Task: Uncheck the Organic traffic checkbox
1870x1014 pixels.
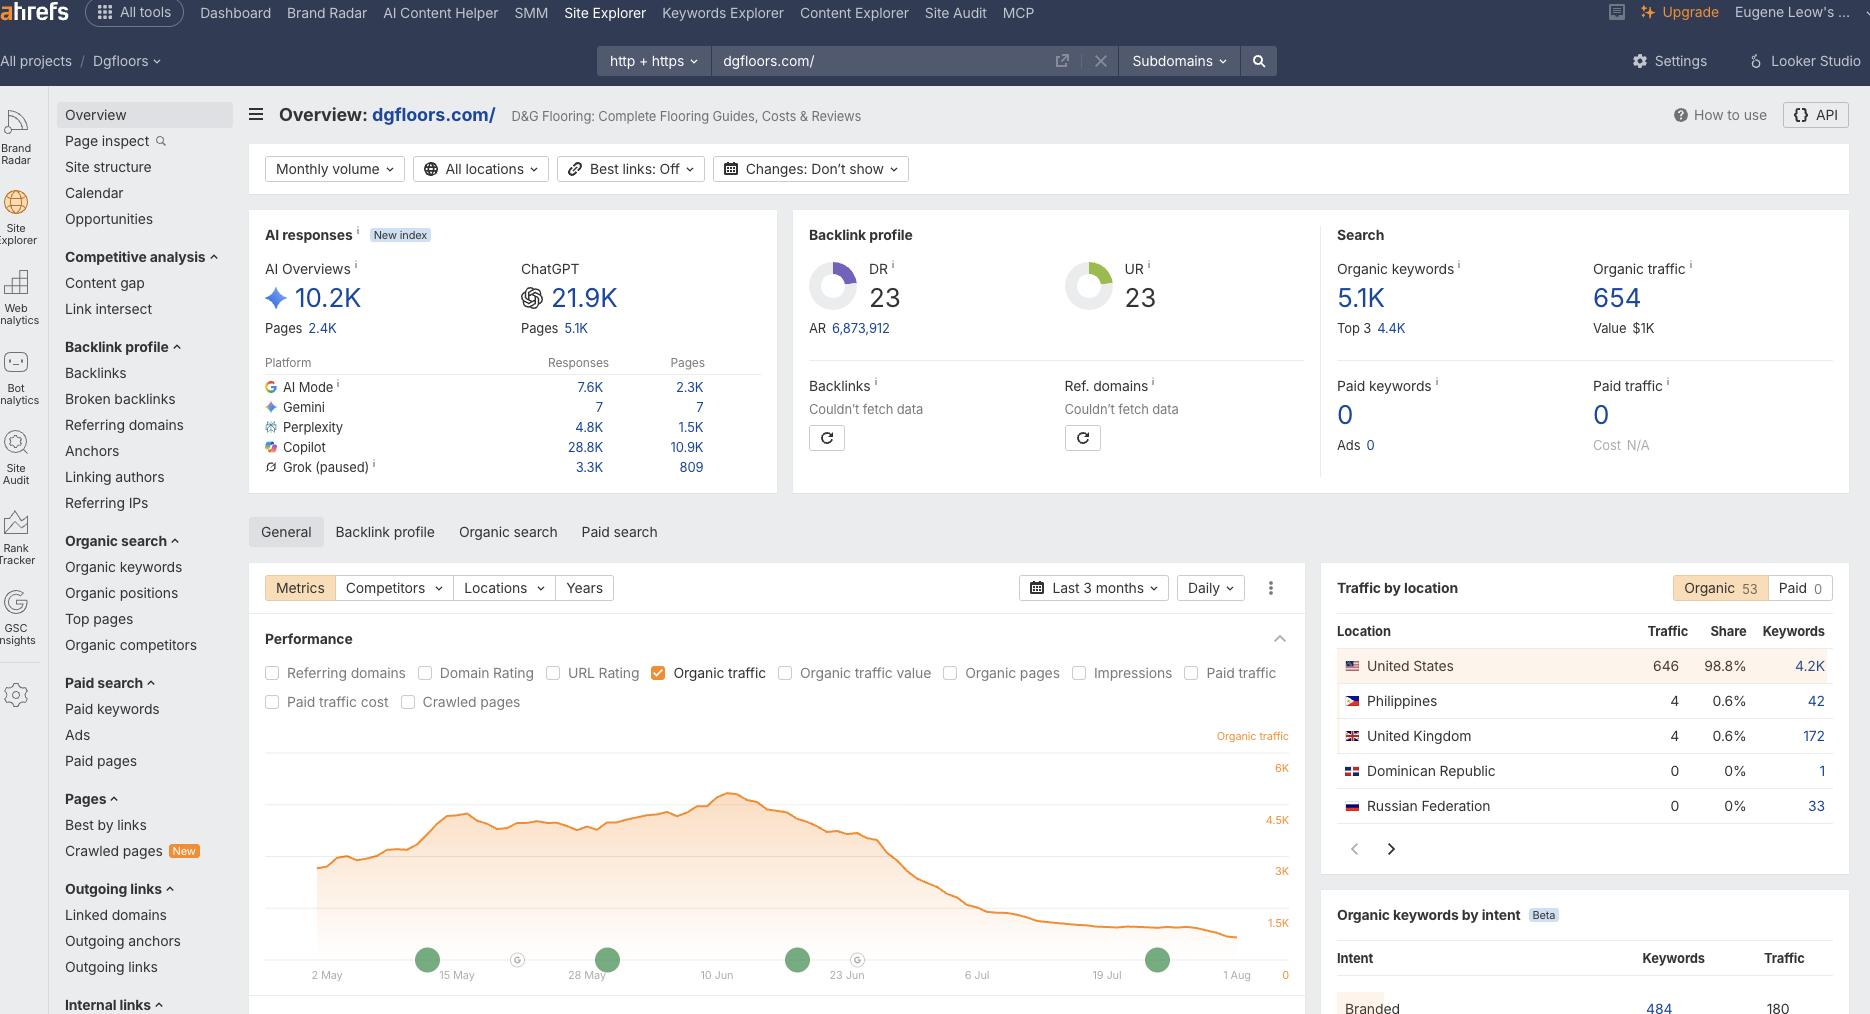Action: 658,673
